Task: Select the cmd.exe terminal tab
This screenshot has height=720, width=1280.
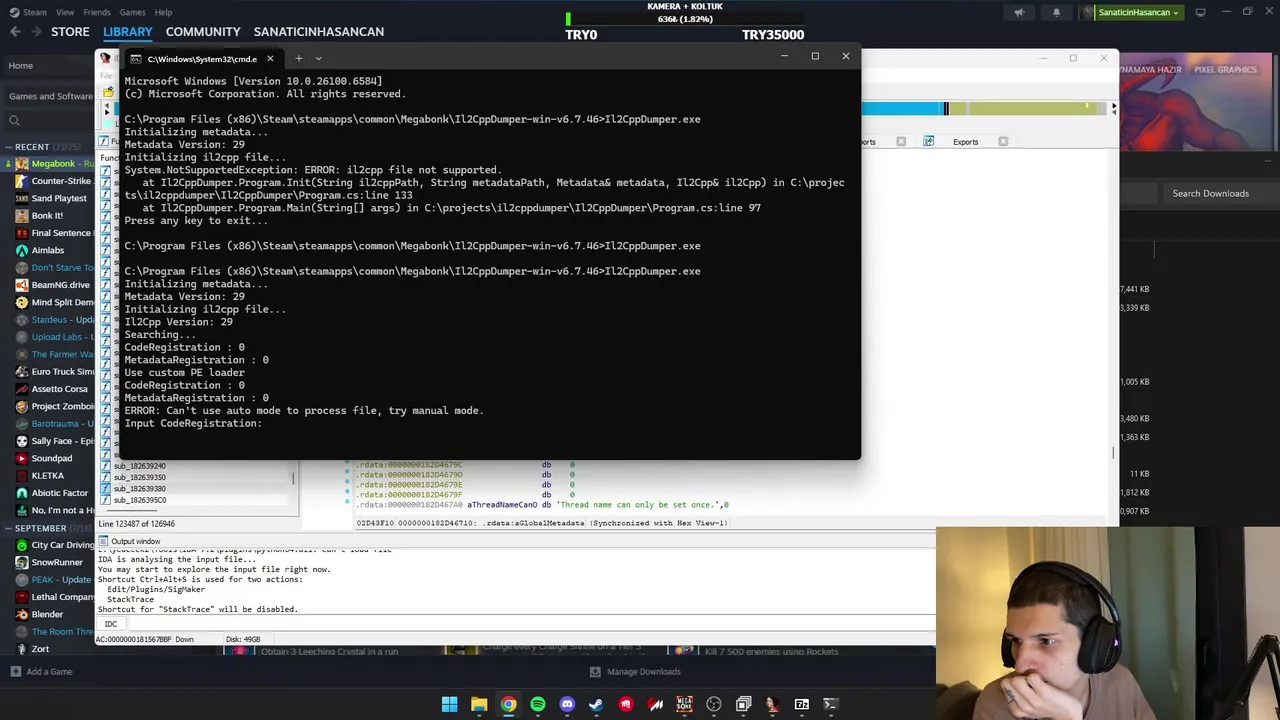Action: (202, 59)
